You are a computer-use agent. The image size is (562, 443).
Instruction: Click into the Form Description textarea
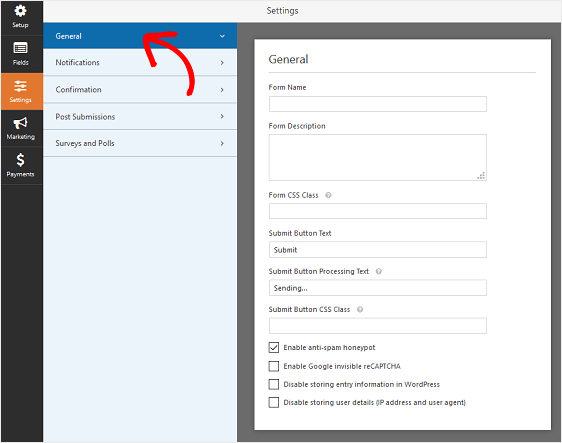click(x=378, y=157)
